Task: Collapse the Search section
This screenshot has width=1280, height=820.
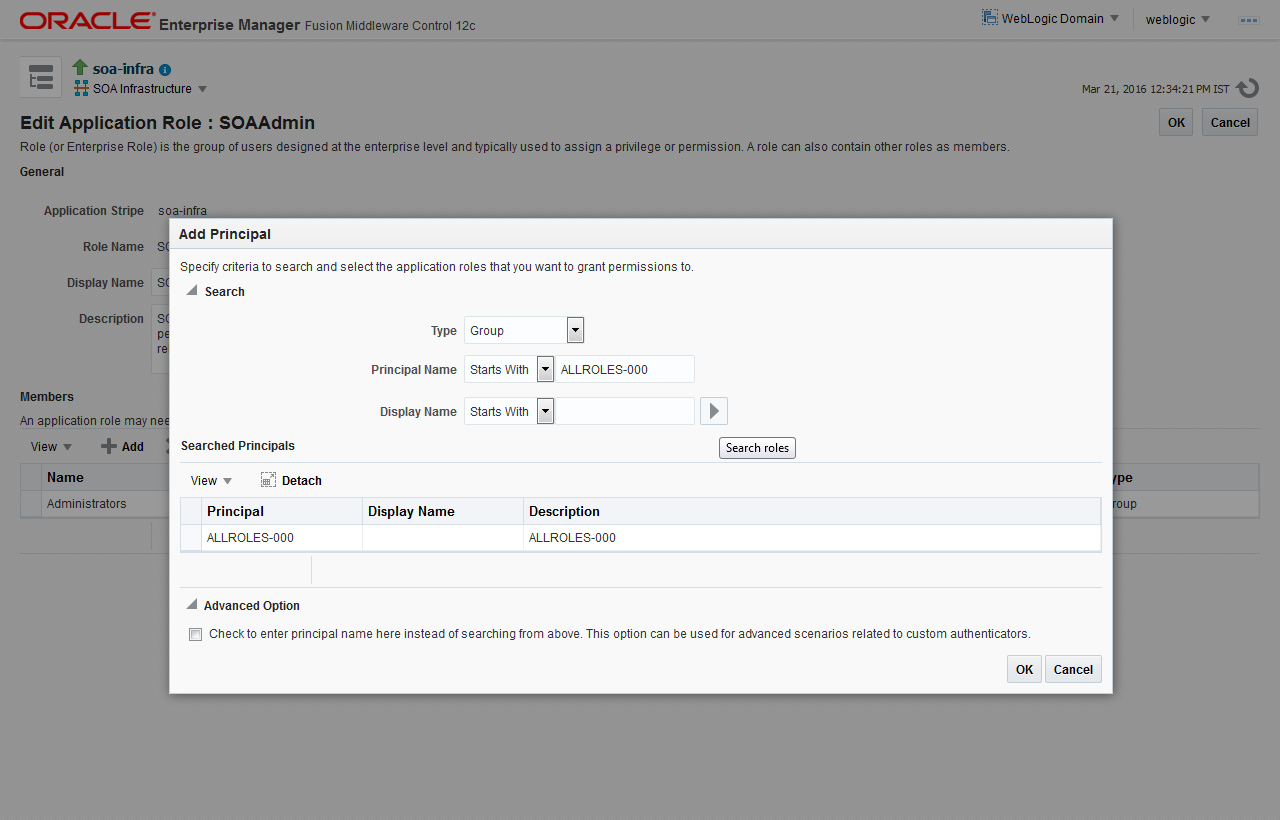Action: [192, 291]
